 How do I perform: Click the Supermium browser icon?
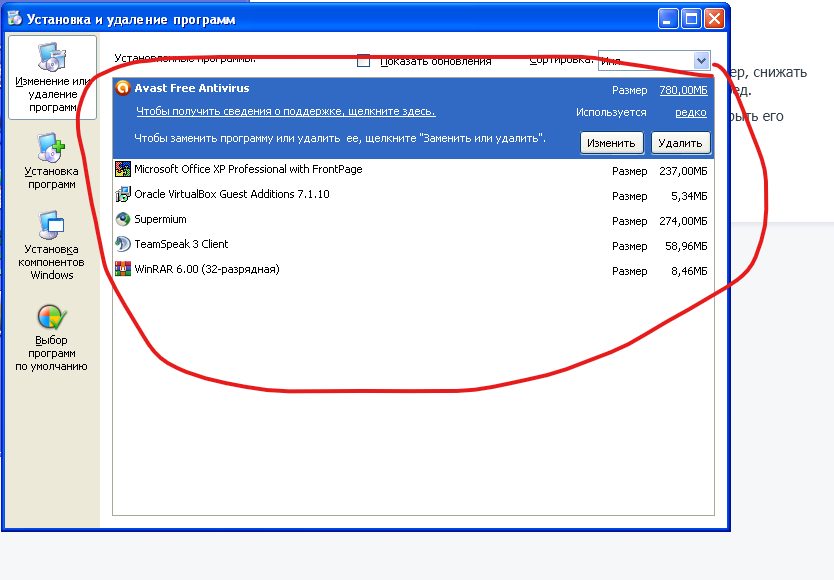coord(123,219)
